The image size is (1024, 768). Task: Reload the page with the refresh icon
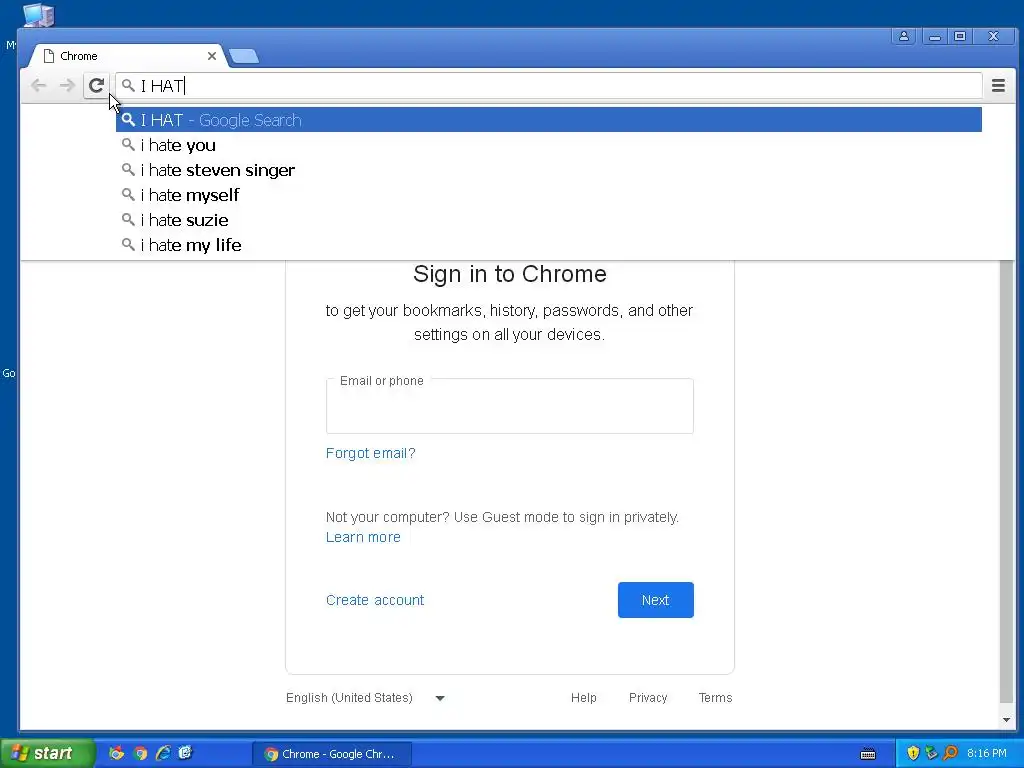pos(97,86)
